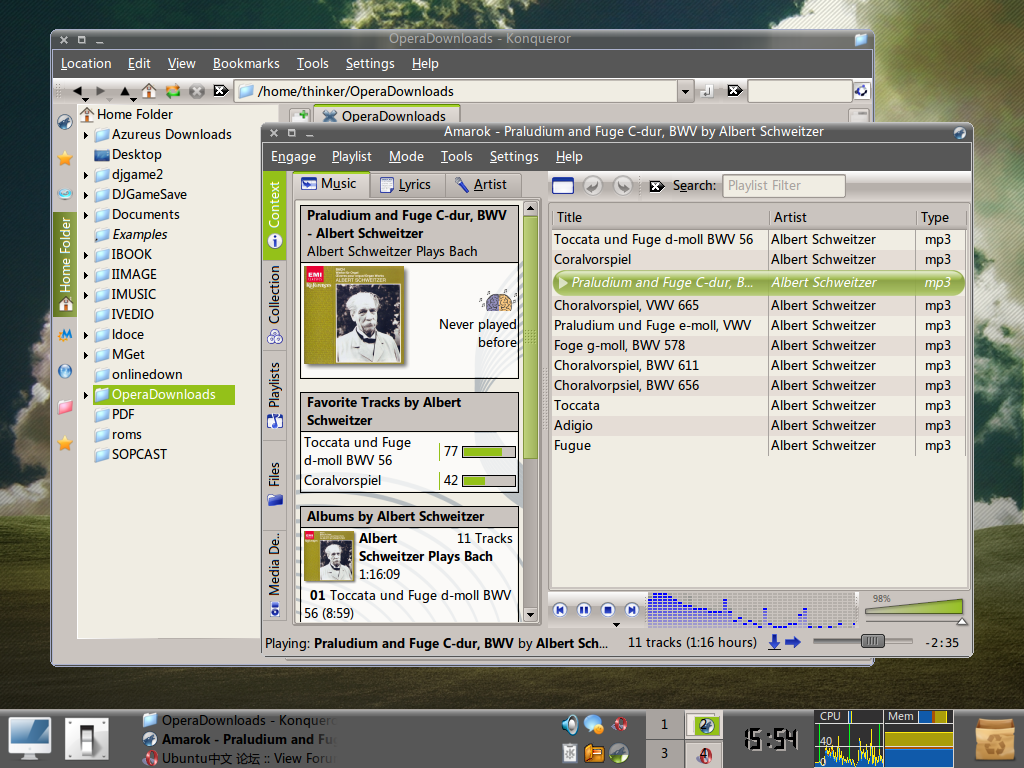Stop playback in Amarok
The width and height of the screenshot is (1024, 768).
point(607,610)
